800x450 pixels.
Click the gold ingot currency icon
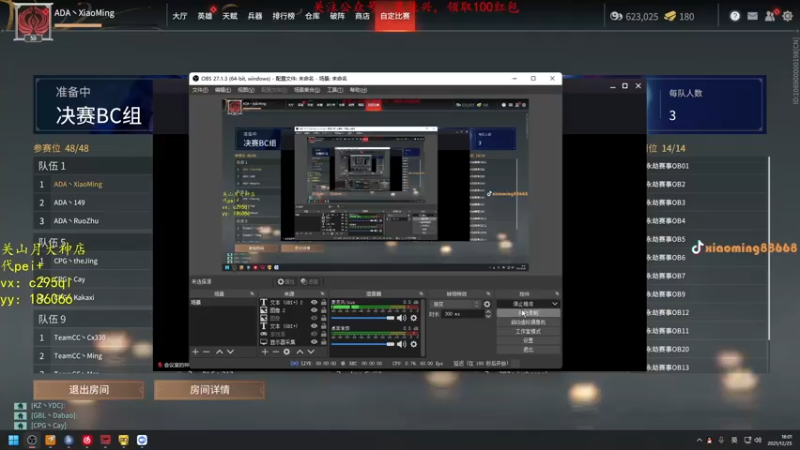coord(670,16)
